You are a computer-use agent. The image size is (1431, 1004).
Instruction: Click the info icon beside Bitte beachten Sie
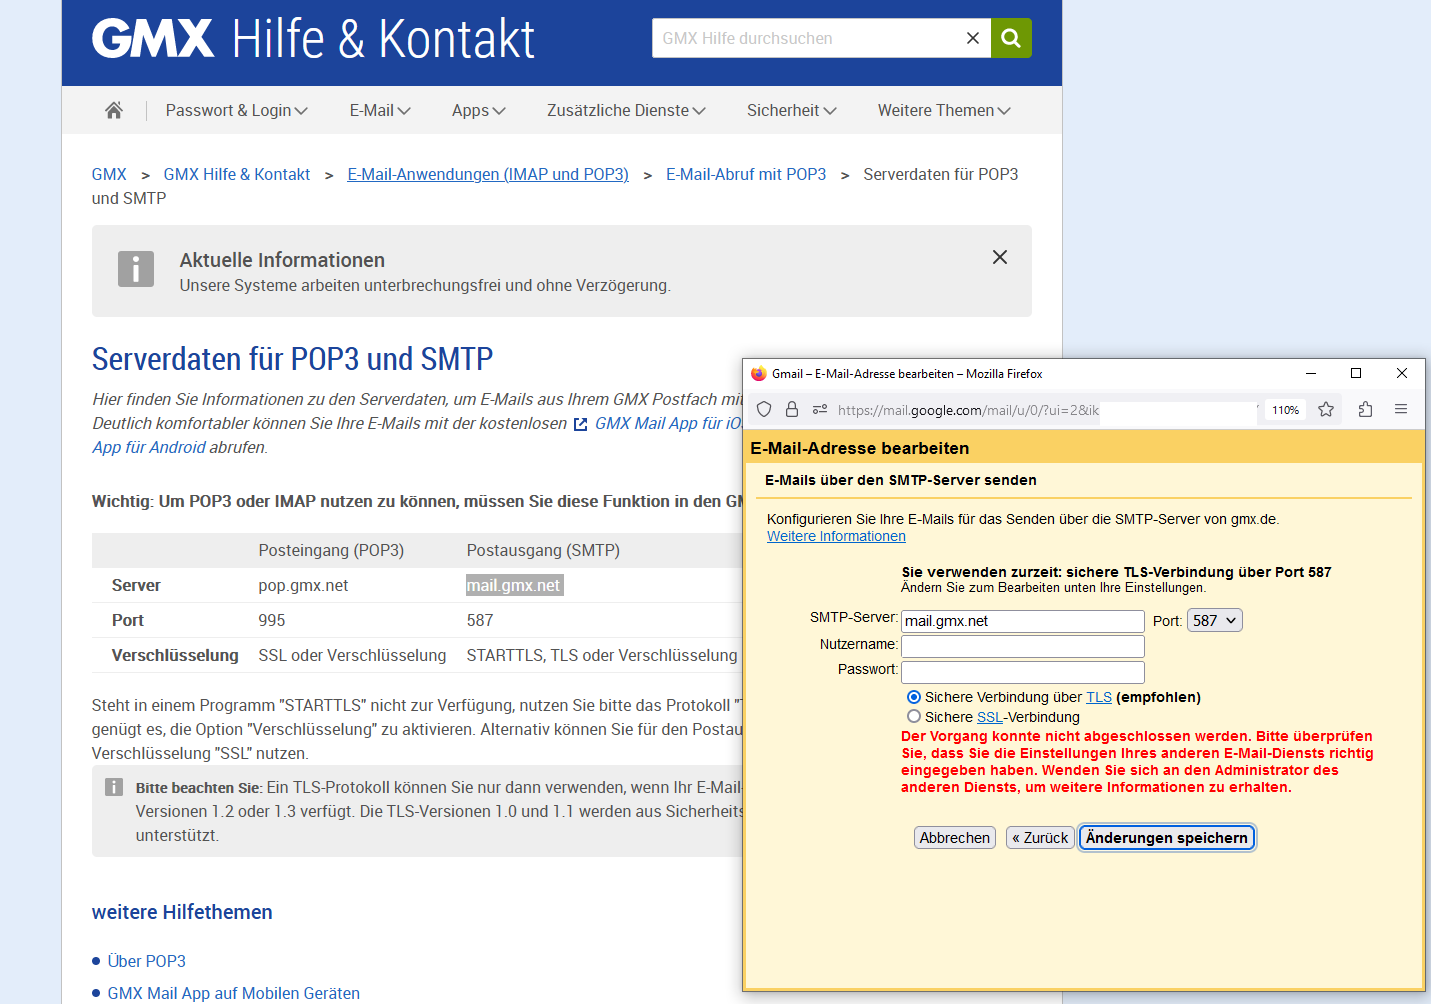(x=114, y=787)
